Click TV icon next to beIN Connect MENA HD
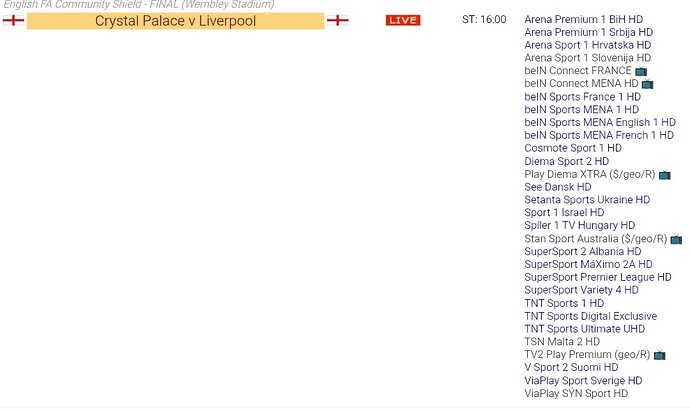Screen dimensions: 690x412 coord(647,84)
